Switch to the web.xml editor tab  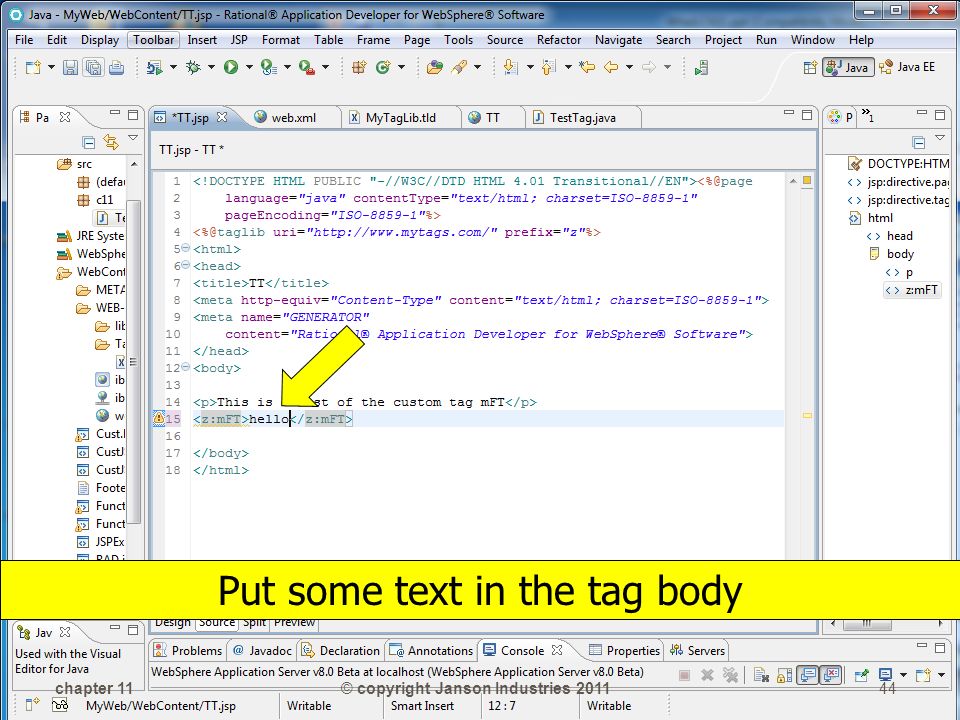[293, 118]
